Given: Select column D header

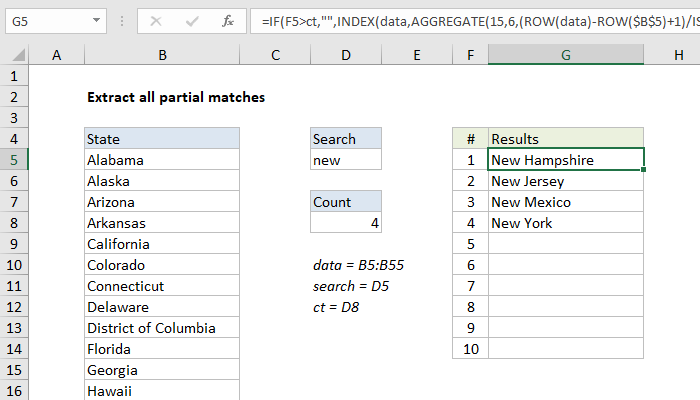Looking at the screenshot, I should 345,58.
